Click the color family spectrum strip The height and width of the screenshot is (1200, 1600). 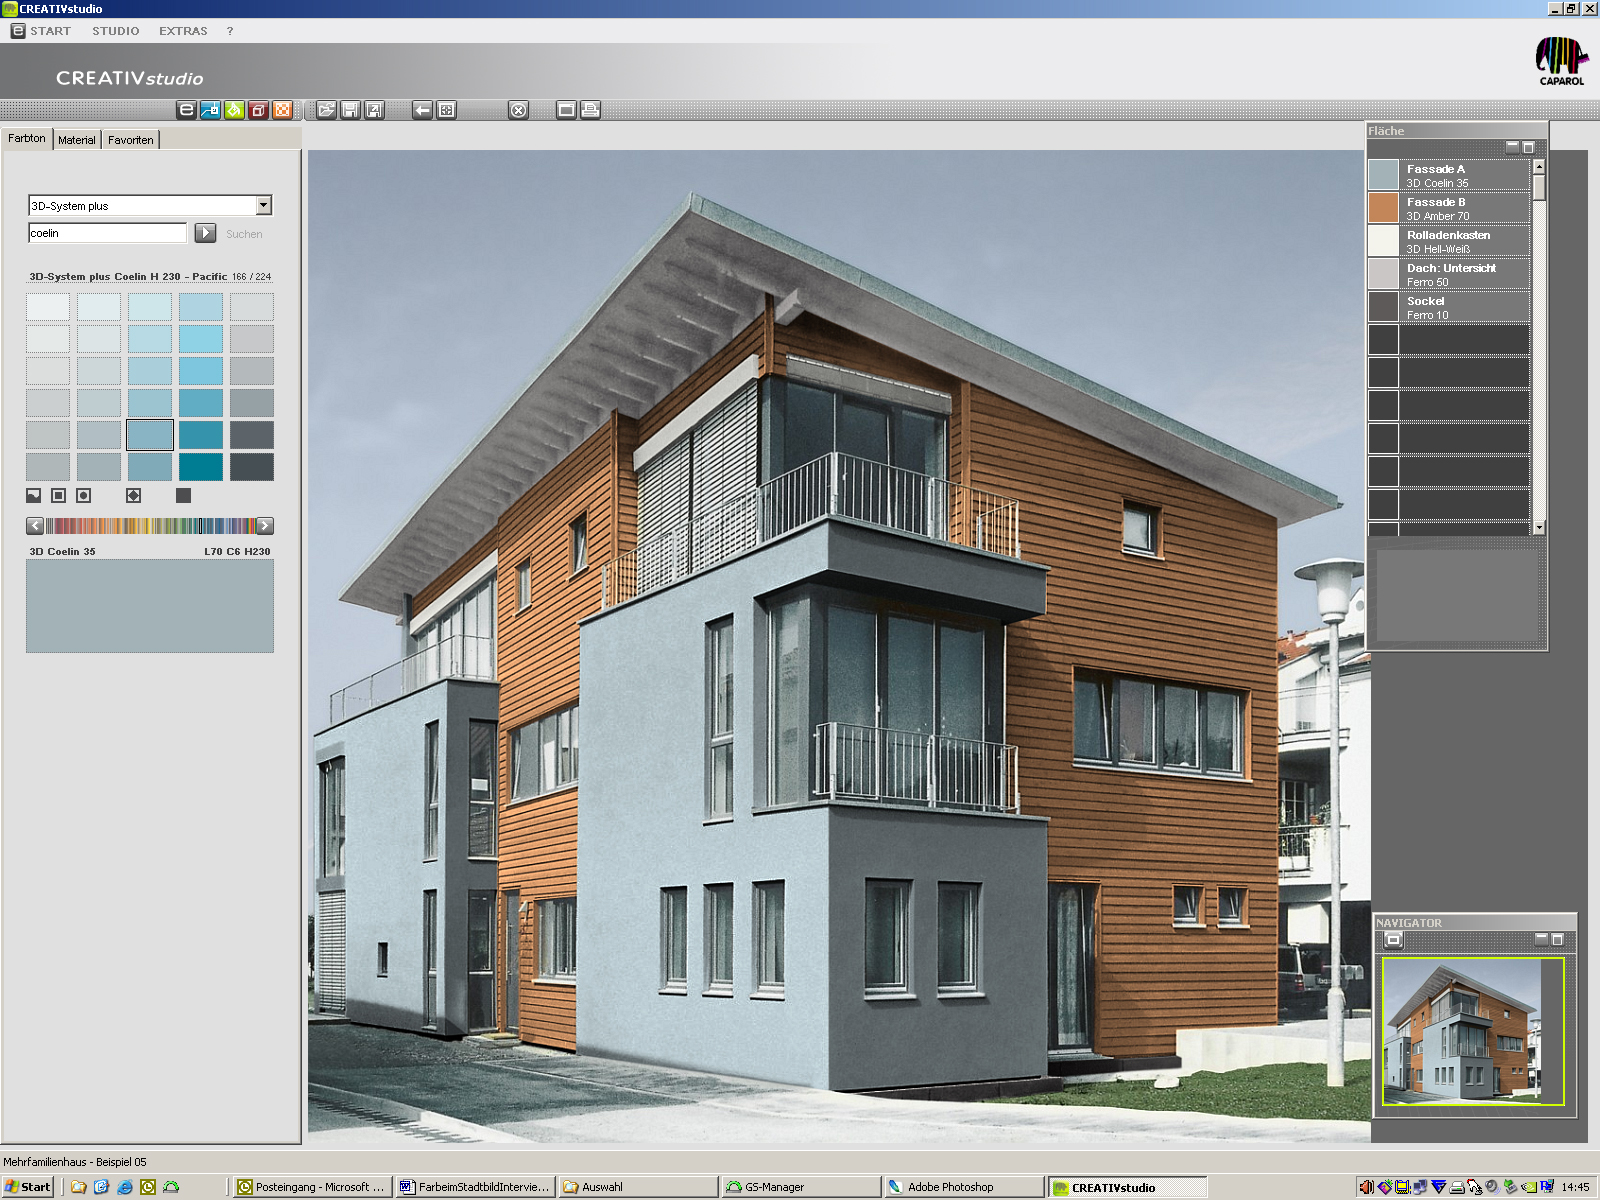point(150,526)
